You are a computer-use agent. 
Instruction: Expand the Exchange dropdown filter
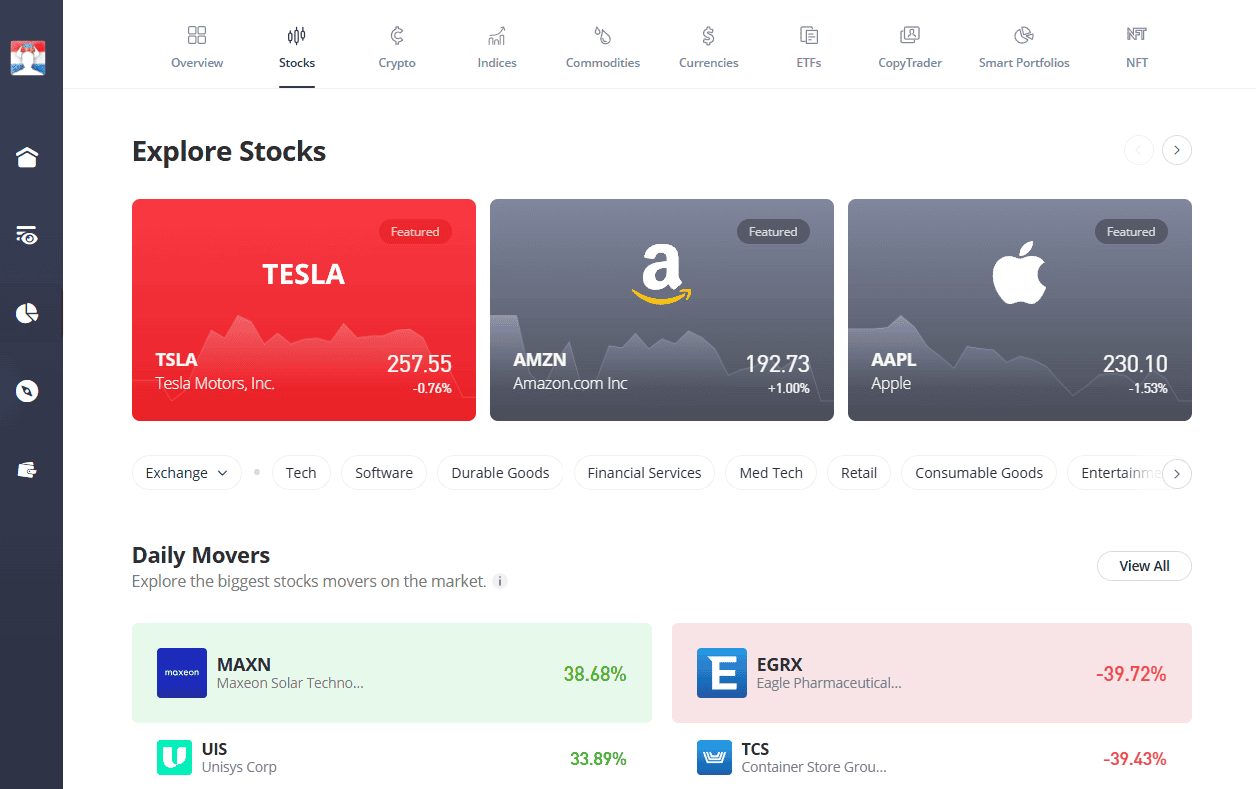(187, 473)
